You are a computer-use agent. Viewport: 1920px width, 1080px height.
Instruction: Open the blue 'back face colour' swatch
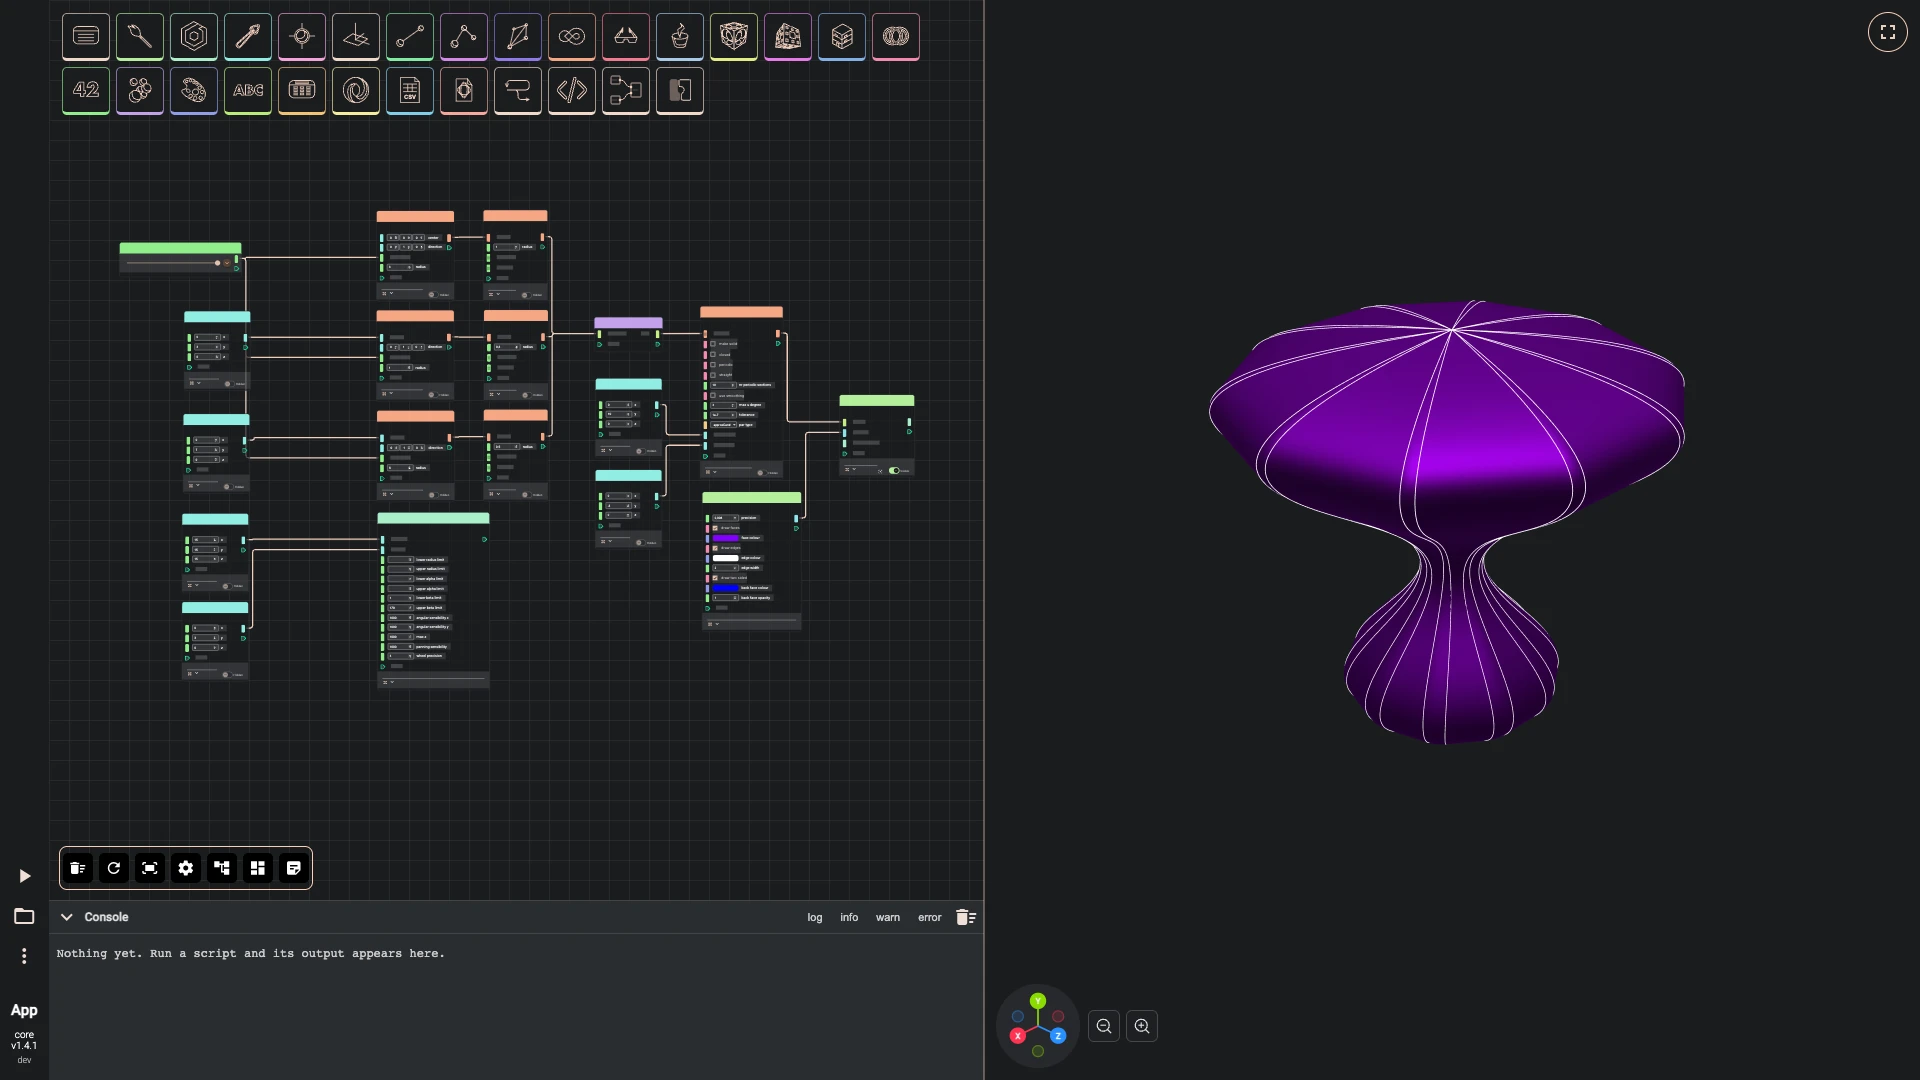(726, 588)
